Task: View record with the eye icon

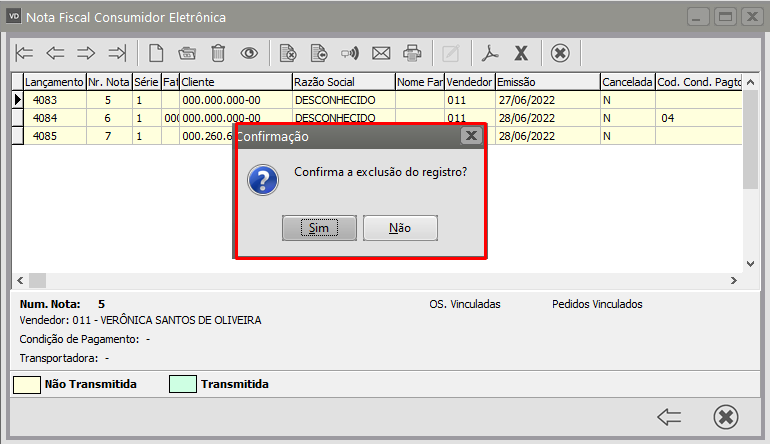Action: 249,53
